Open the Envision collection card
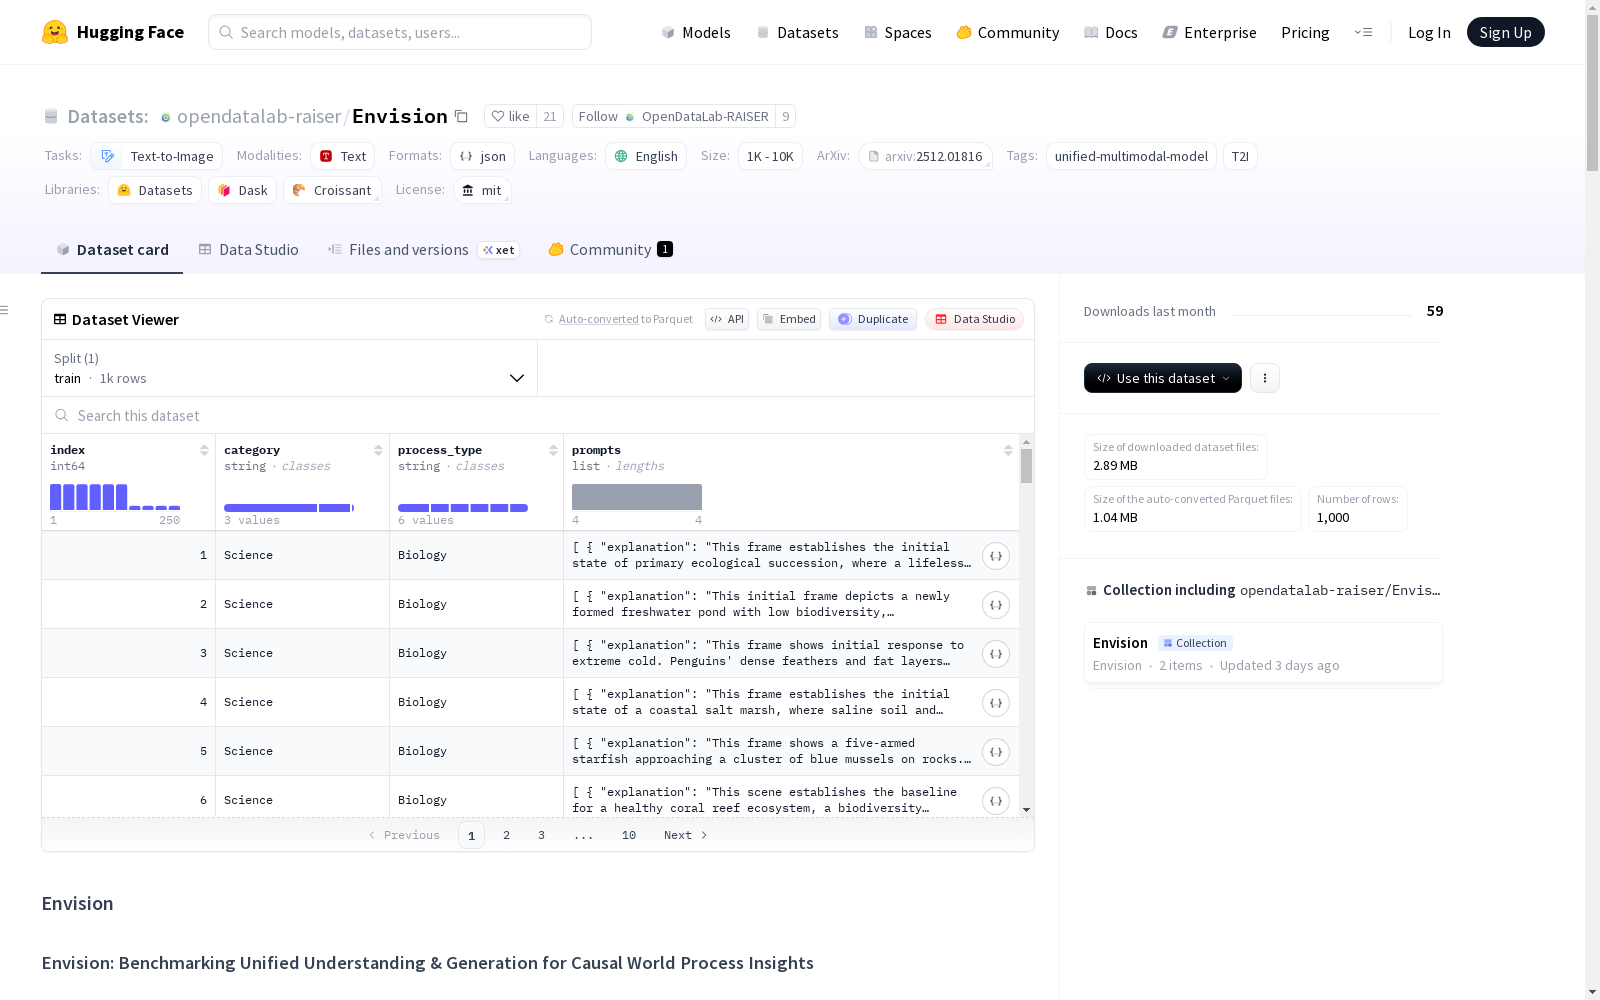The height and width of the screenshot is (1000, 1600). [1263, 653]
